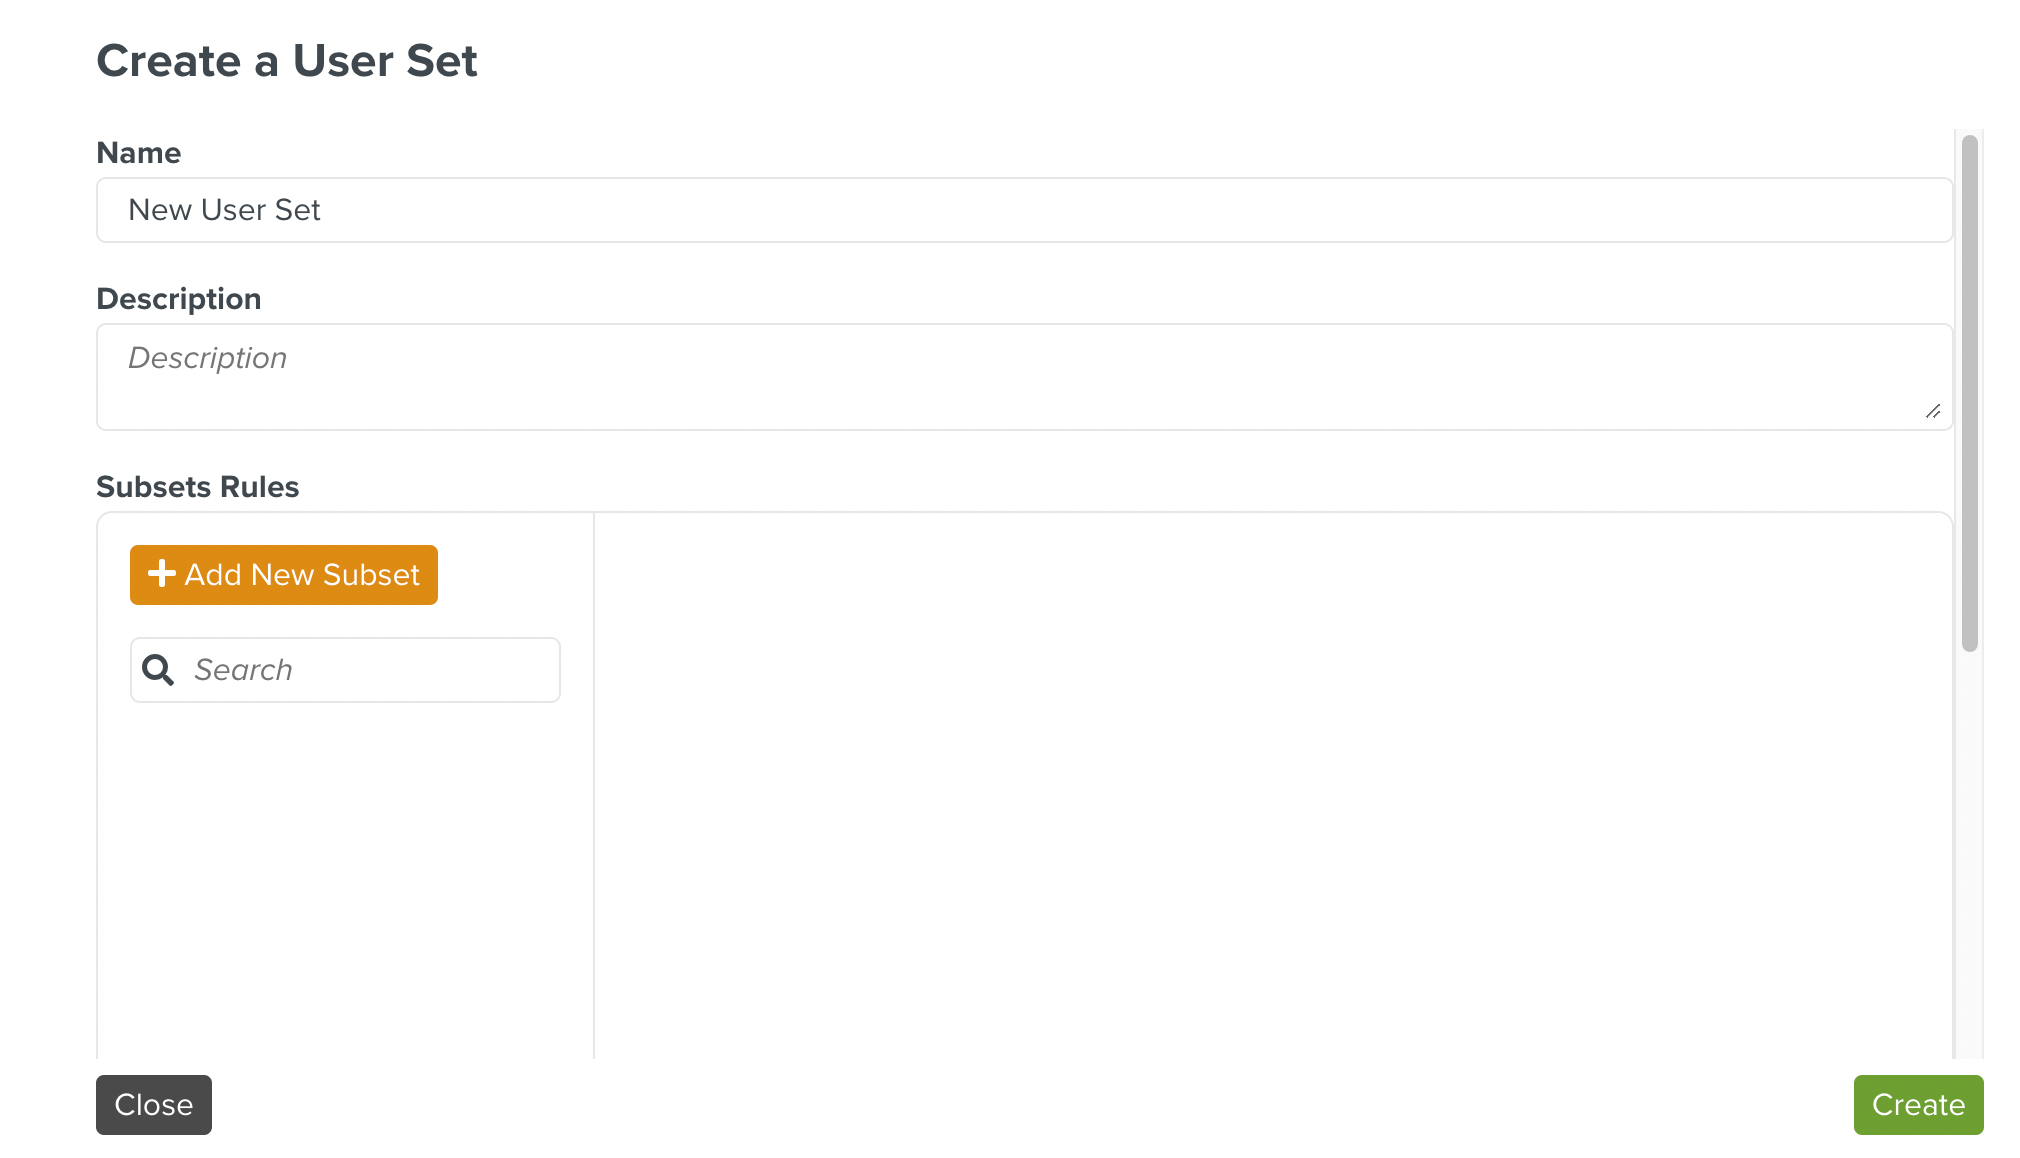
Task: Click the Description label
Action: [x=179, y=298]
